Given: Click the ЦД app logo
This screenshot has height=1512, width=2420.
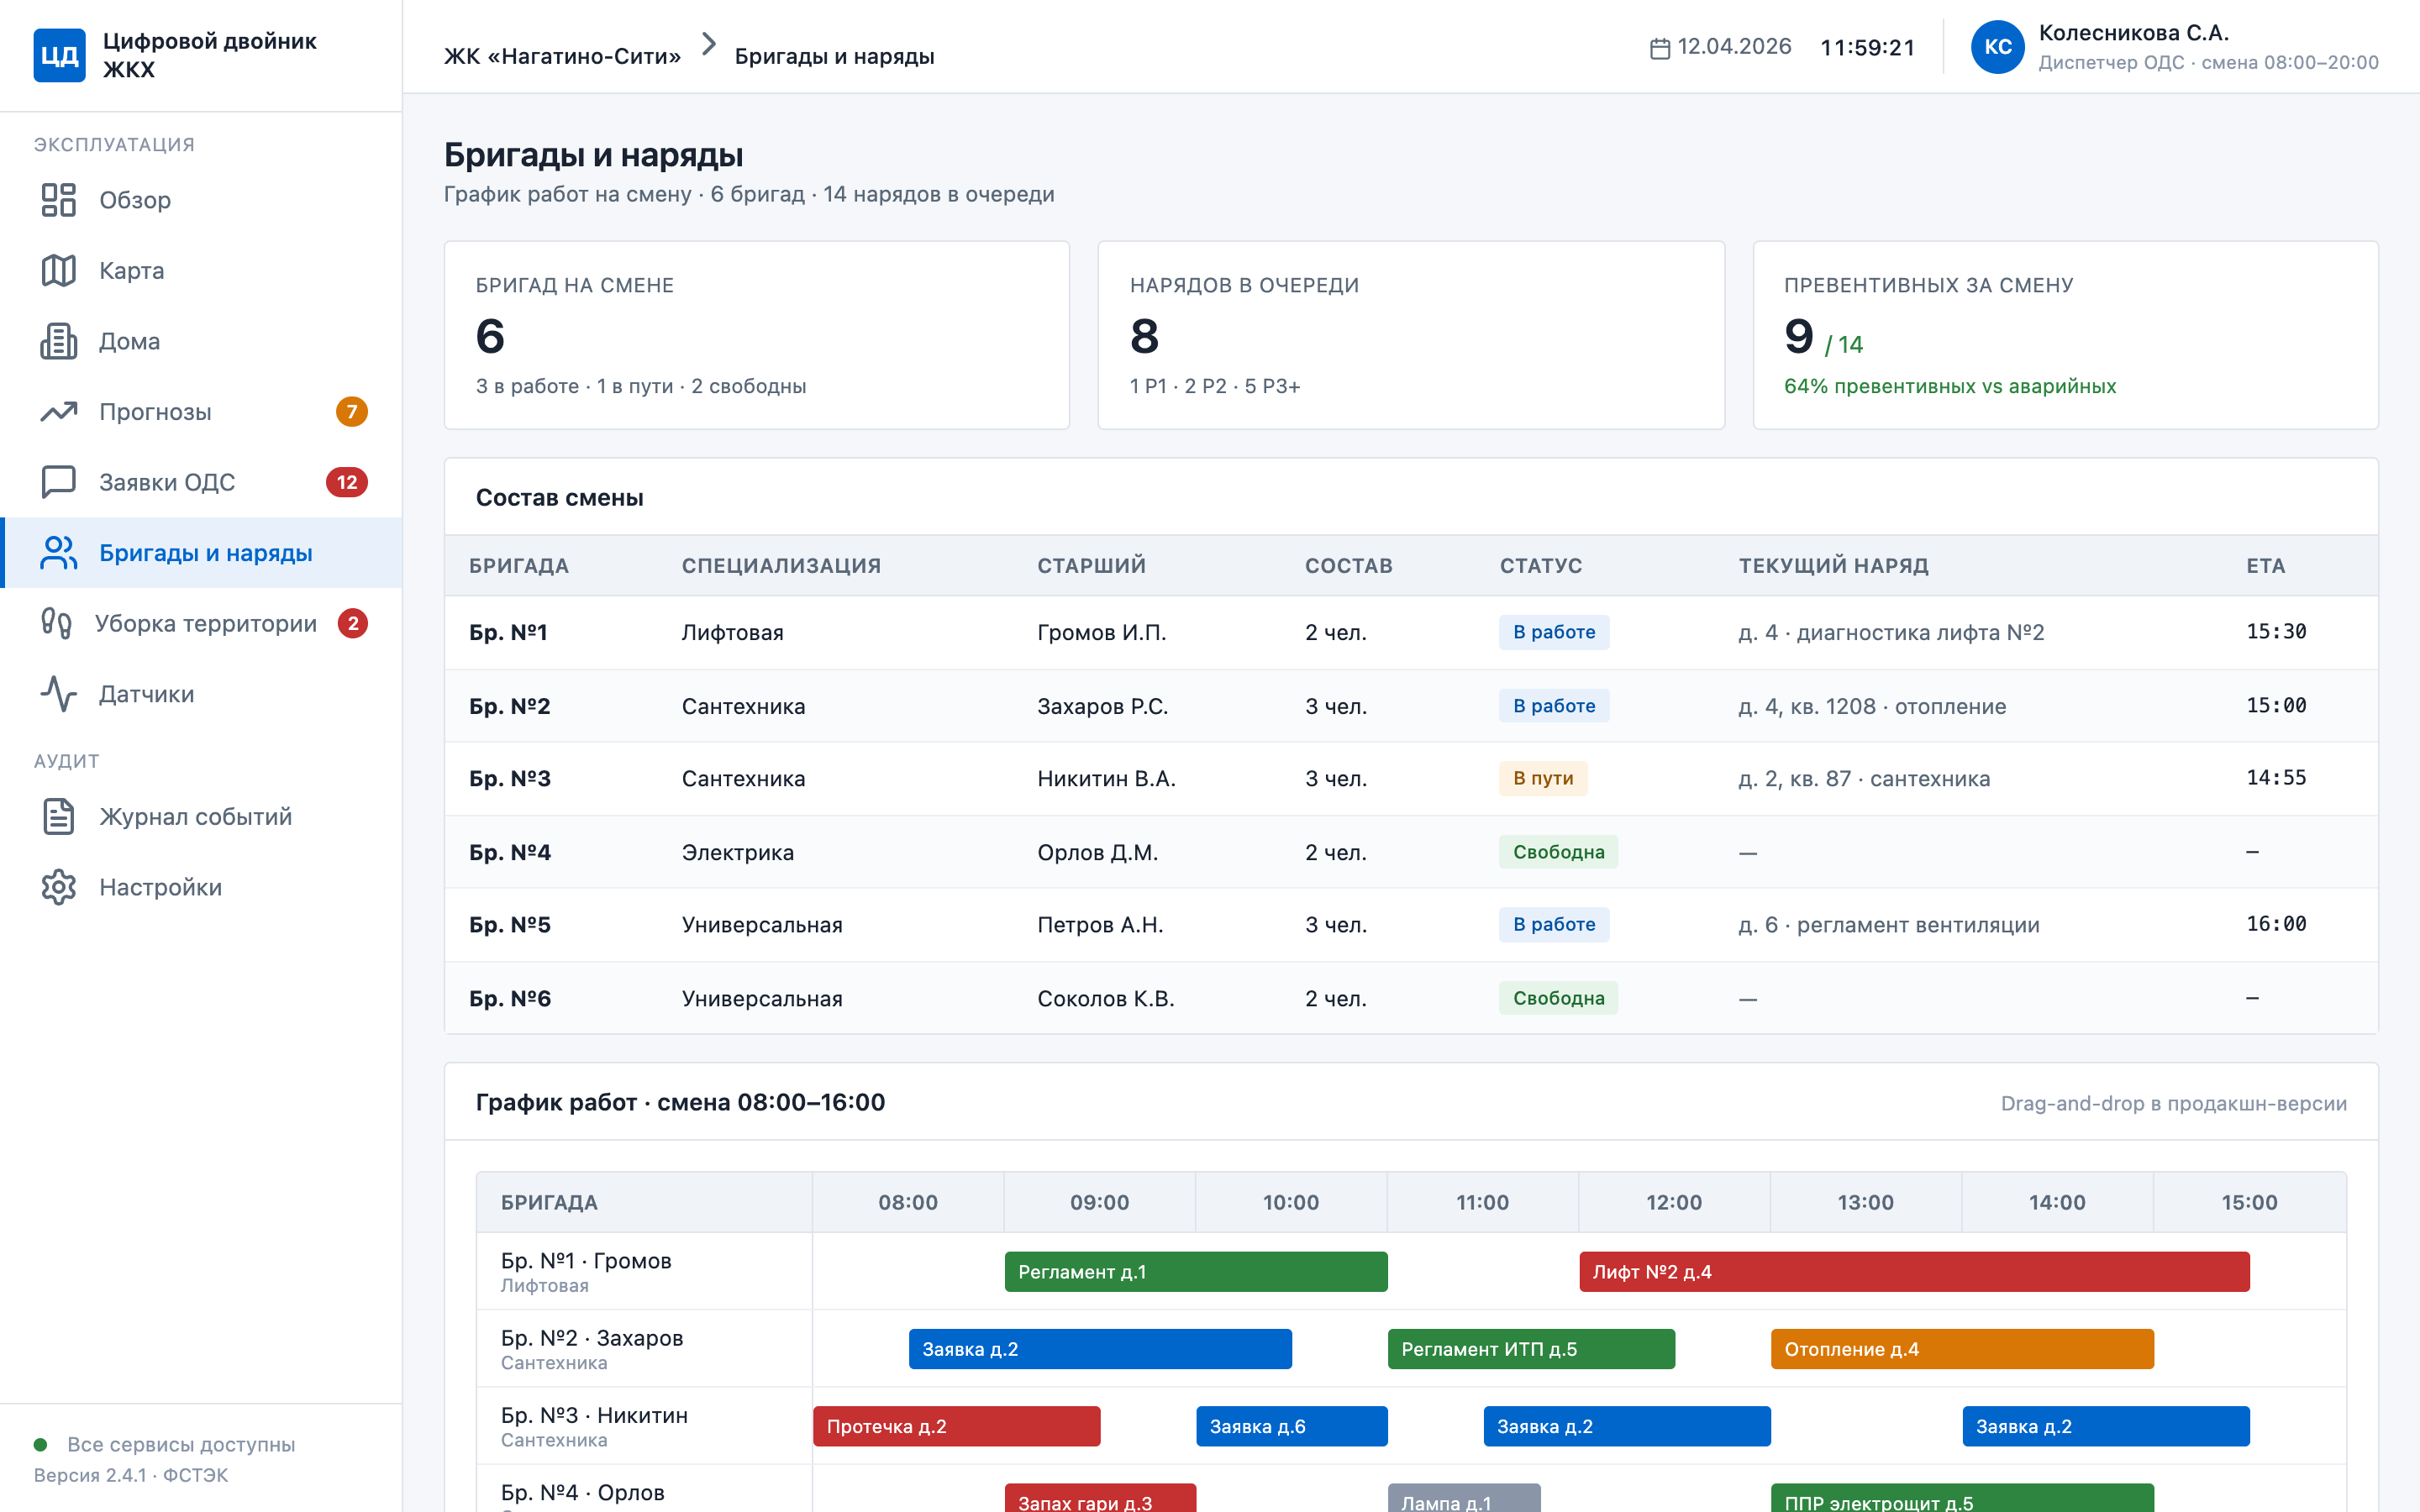Looking at the screenshot, I should pyautogui.click(x=59, y=55).
